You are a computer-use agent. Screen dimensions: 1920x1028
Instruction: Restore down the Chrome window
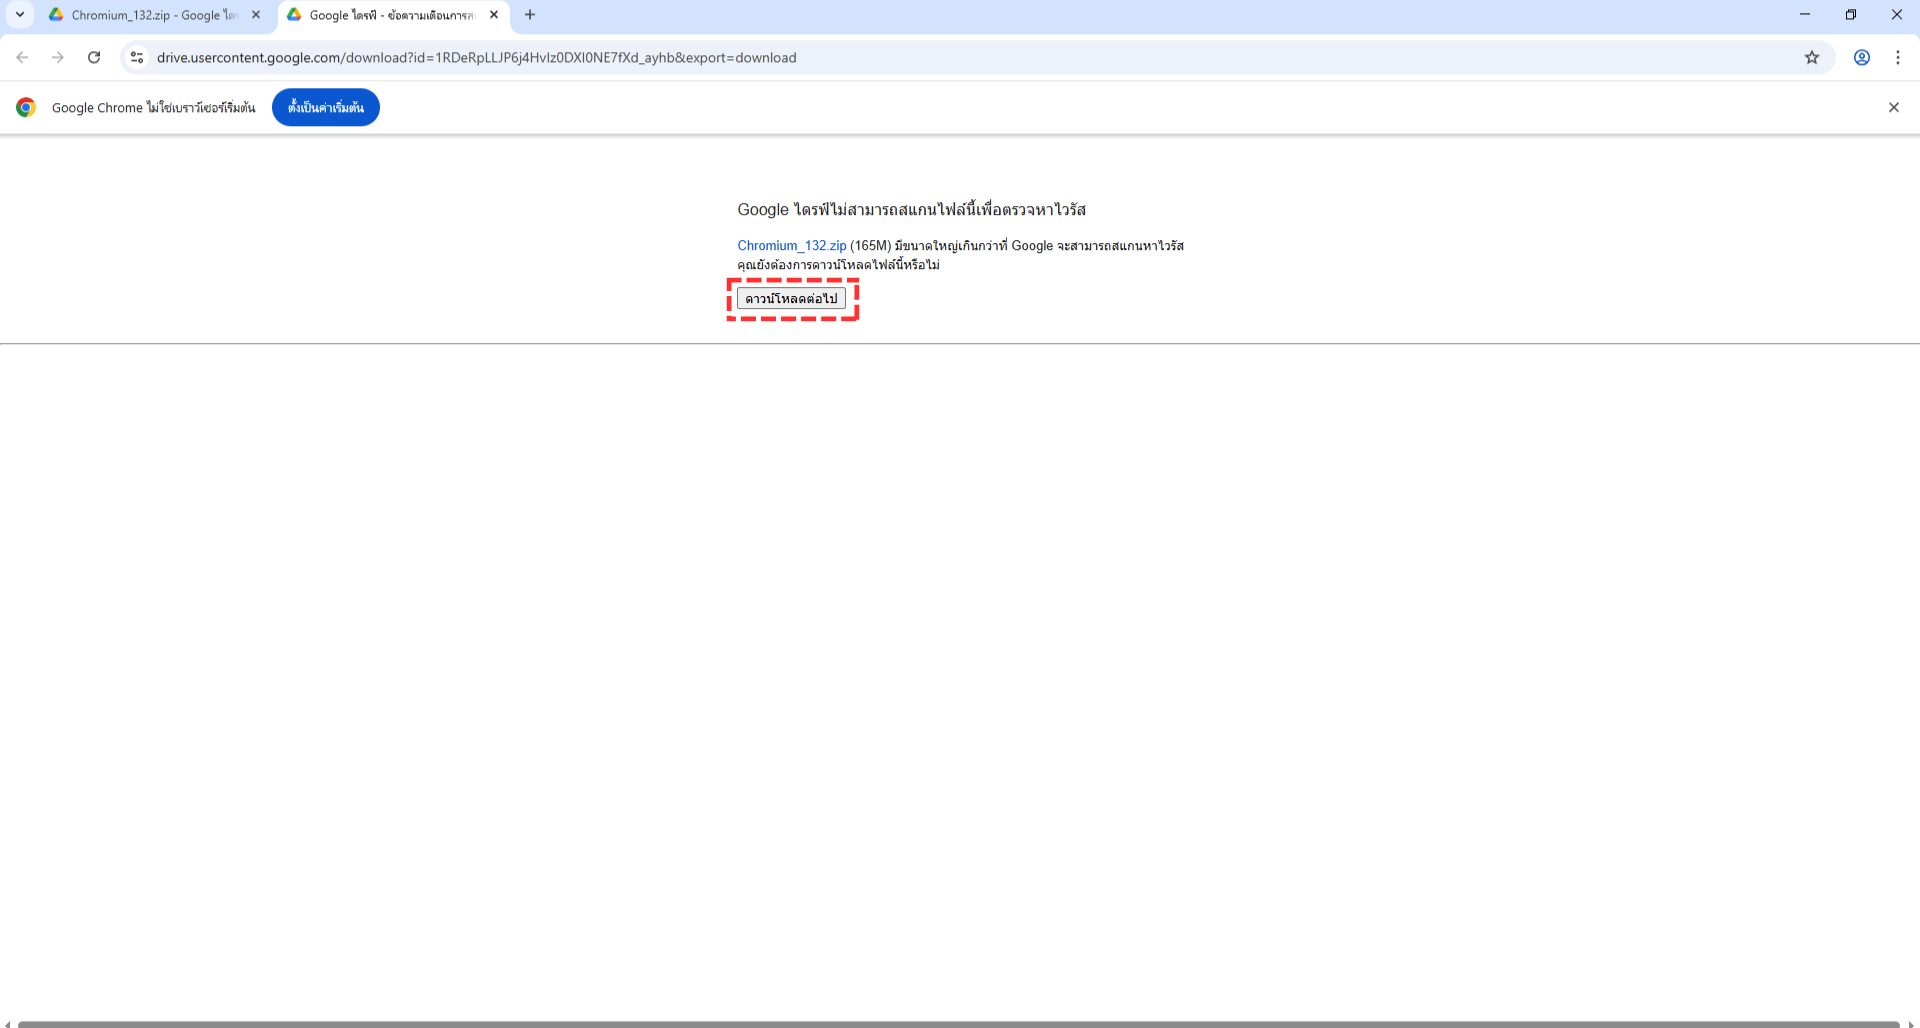click(1851, 15)
